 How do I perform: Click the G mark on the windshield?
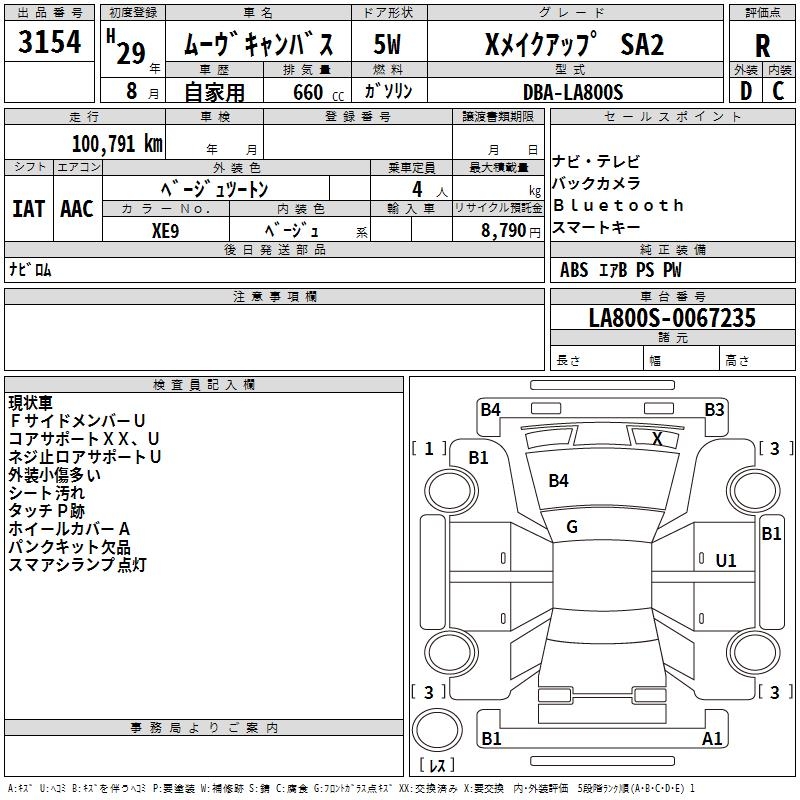(572, 527)
